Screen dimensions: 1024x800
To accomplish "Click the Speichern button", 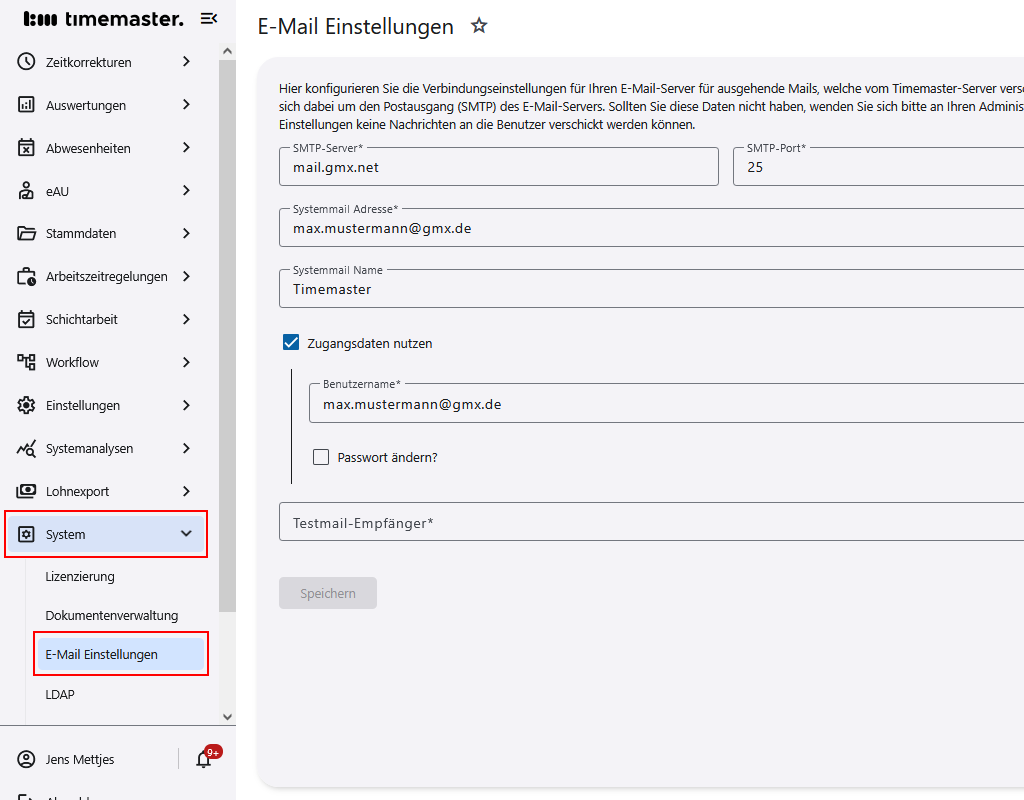I will point(327,593).
